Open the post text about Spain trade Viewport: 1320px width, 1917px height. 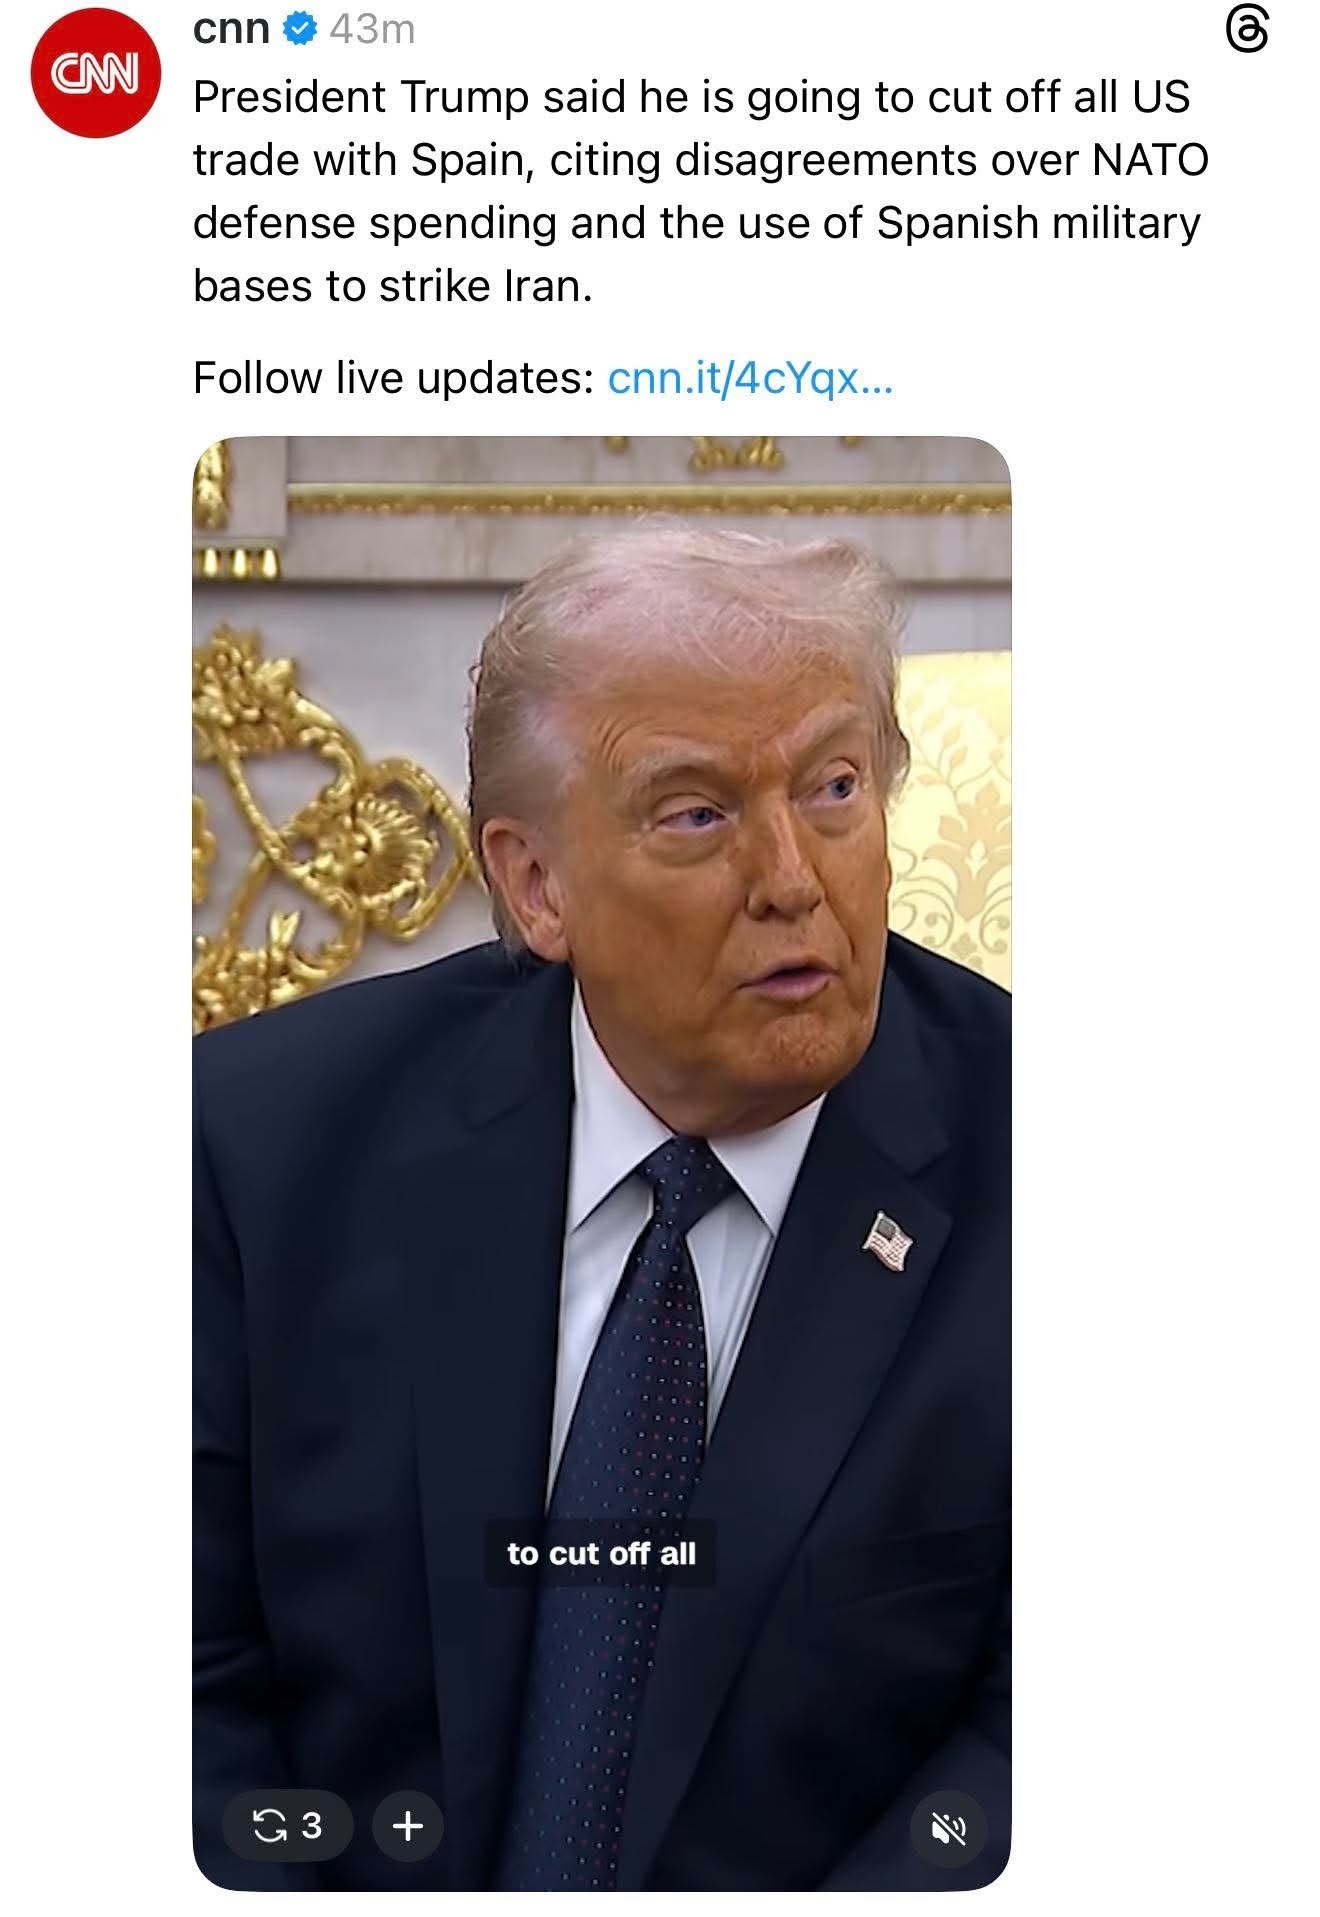[x=700, y=191]
